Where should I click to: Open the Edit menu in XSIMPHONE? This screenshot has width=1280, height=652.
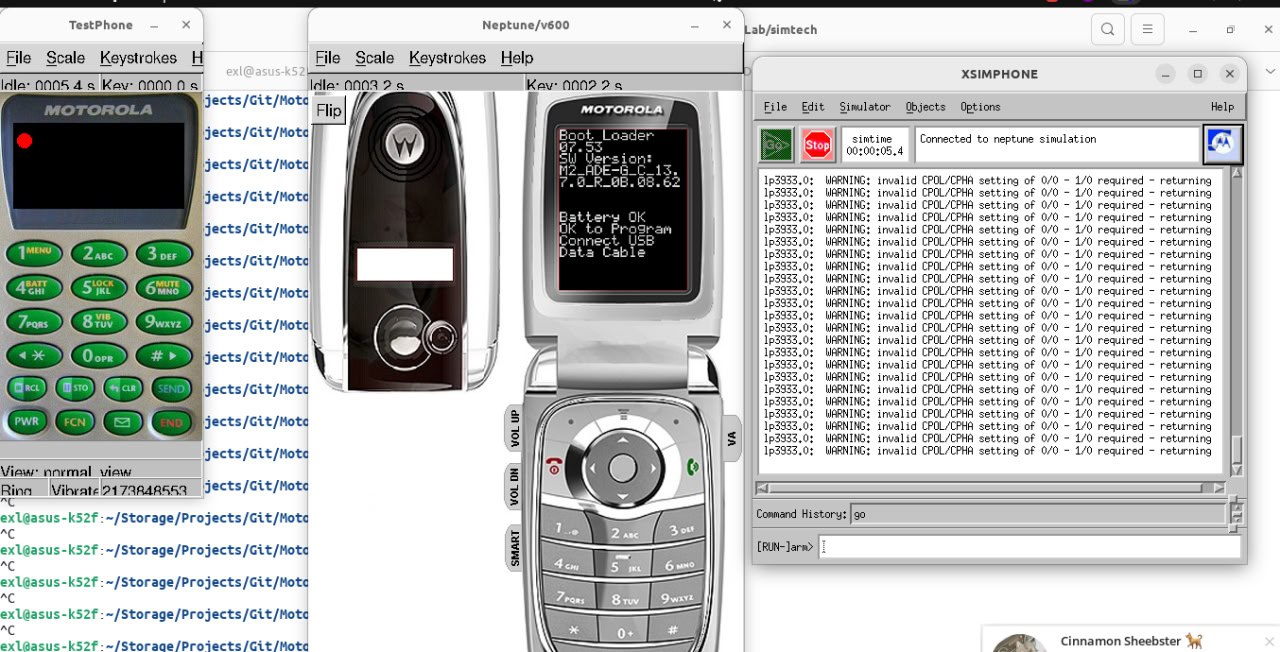[x=813, y=107]
